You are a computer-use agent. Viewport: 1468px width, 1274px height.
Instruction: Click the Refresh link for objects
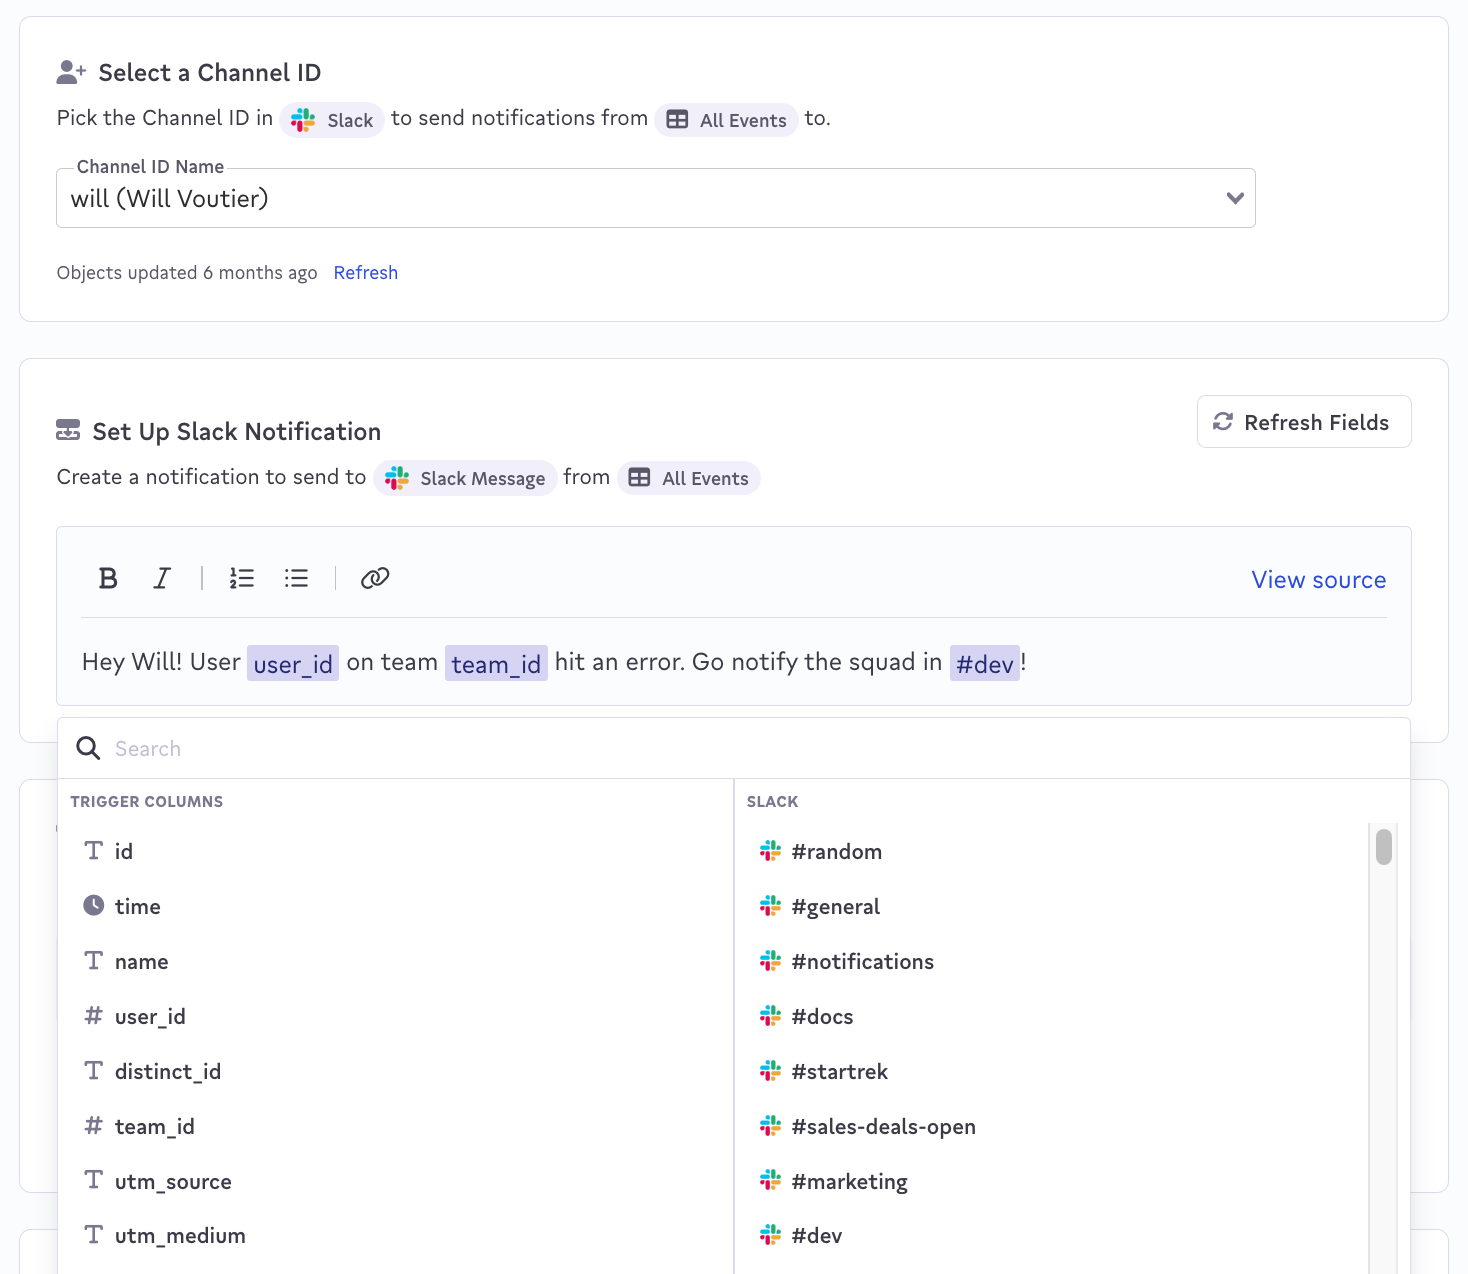(x=365, y=273)
